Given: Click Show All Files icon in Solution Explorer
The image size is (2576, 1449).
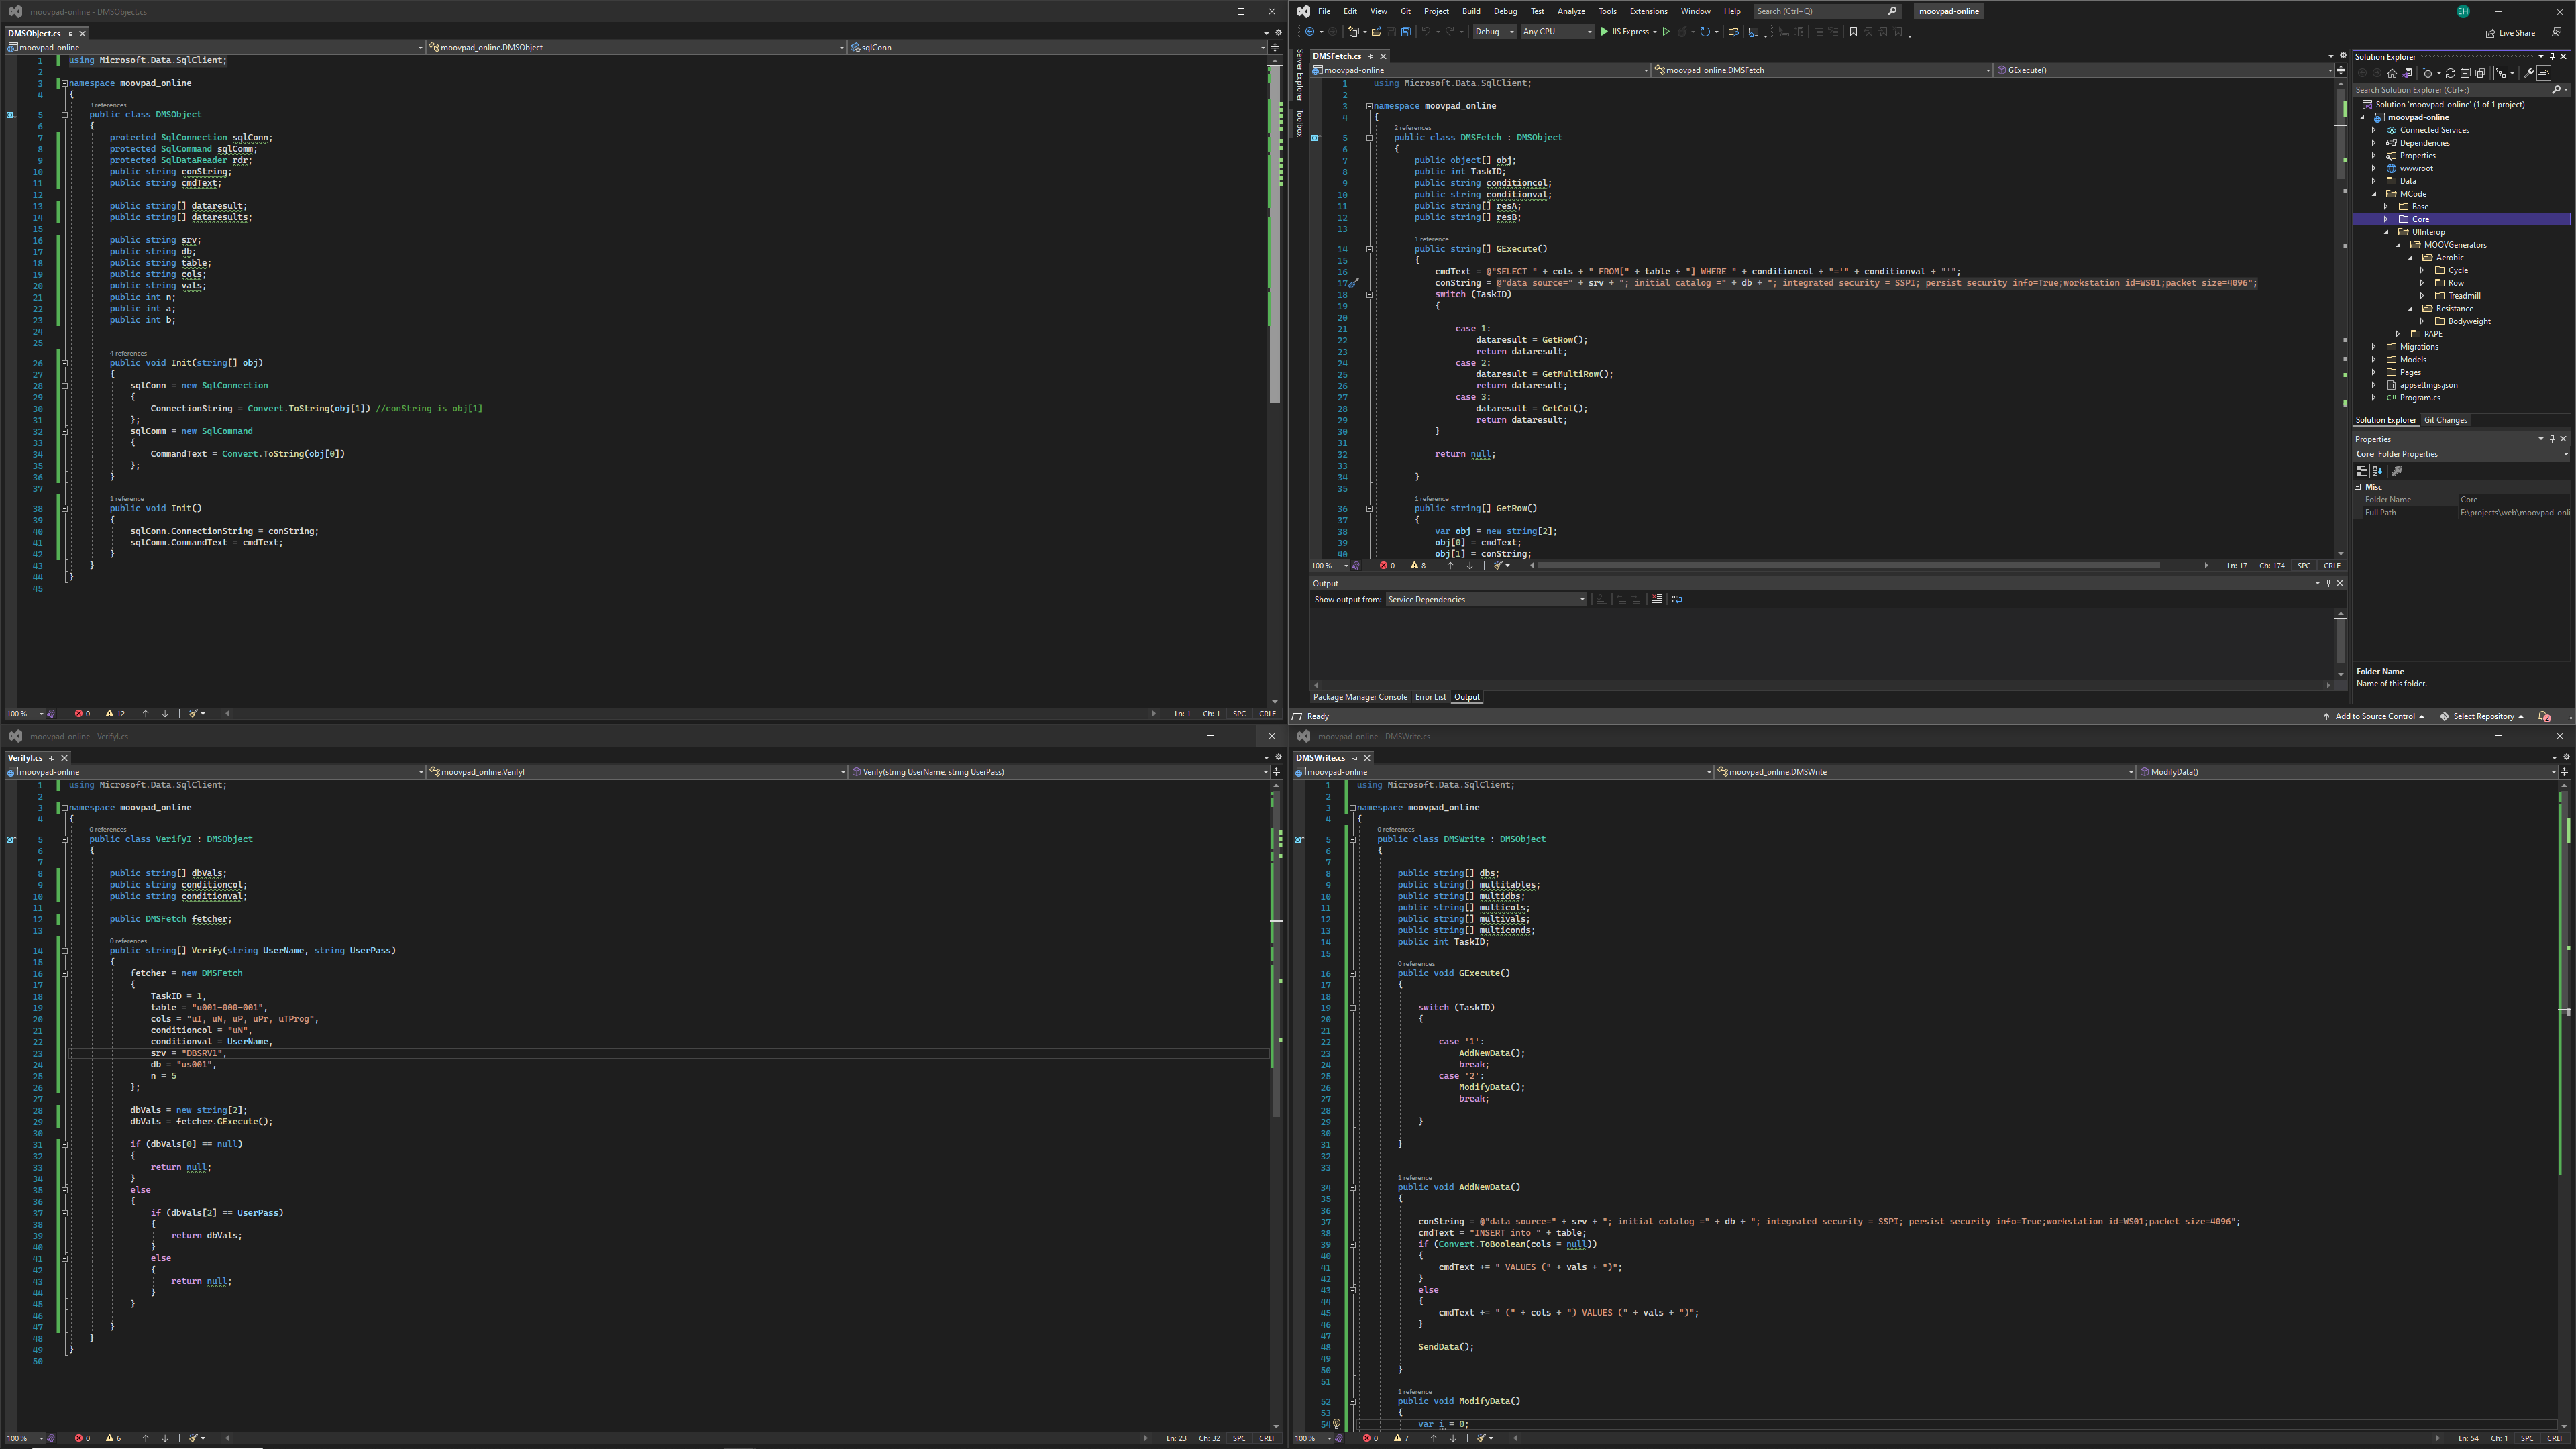Looking at the screenshot, I should pyautogui.click(x=2480, y=73).
